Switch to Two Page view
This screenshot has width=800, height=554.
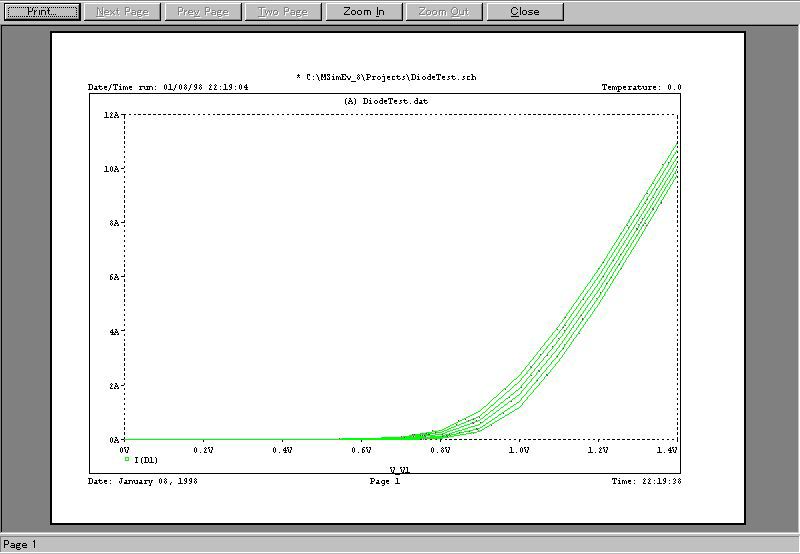pos(283,12)
